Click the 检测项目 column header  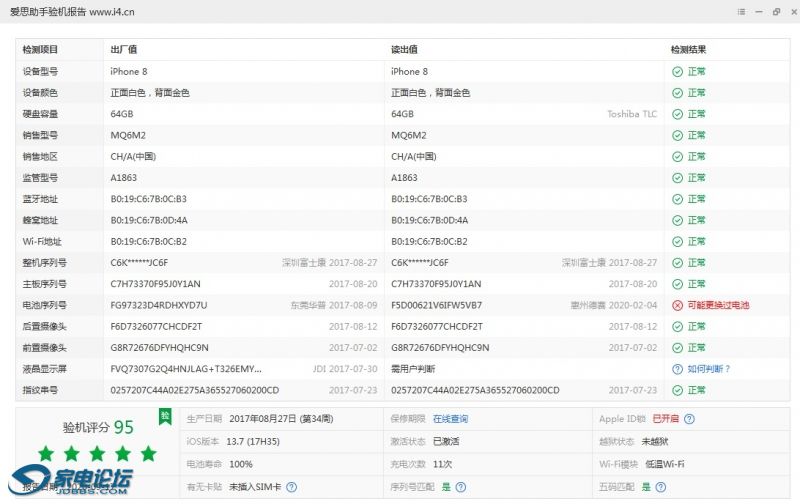(40, 49)
